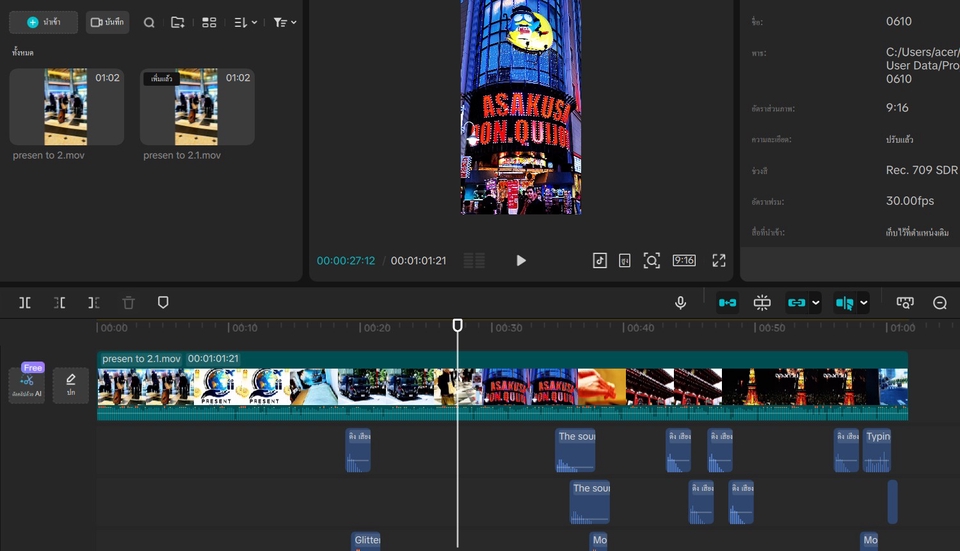
Task: Click the 00:40 mark on timeline ruler
Action: pyautogui.click(x=640, y=328)
